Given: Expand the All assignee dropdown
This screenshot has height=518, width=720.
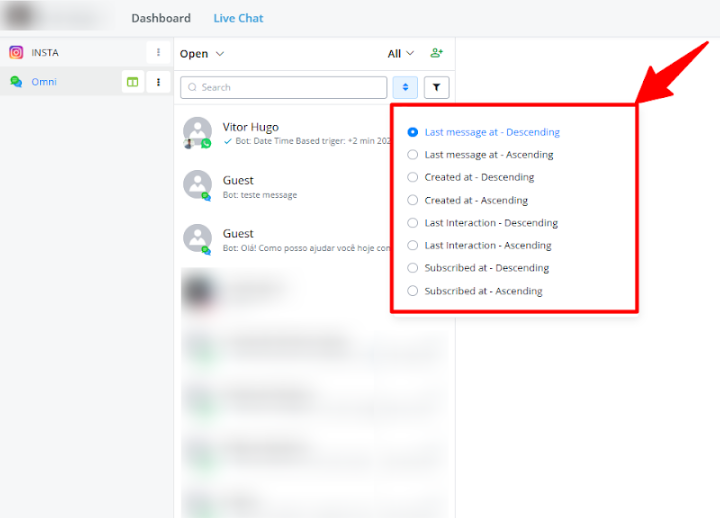Looking at the screenshot, I should (x=400, y=54).
